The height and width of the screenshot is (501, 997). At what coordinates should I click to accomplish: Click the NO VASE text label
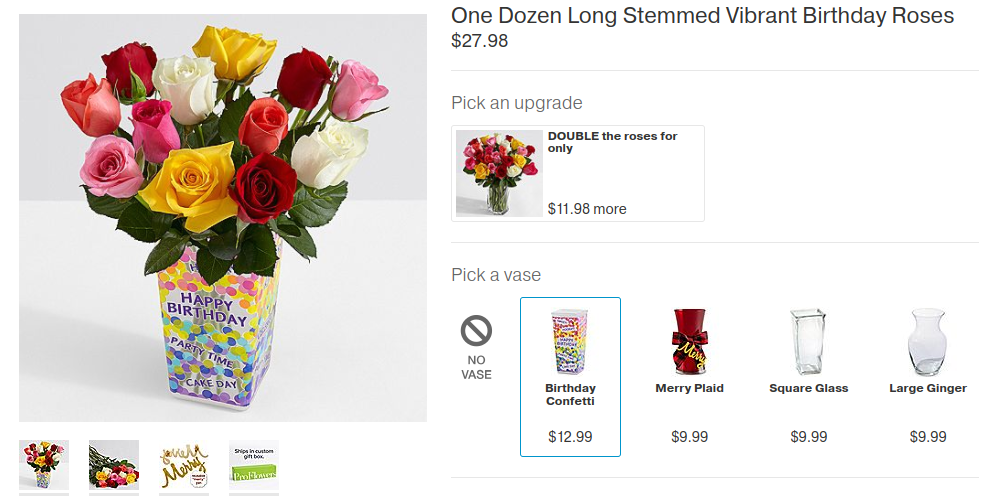(x=476, y=367)
